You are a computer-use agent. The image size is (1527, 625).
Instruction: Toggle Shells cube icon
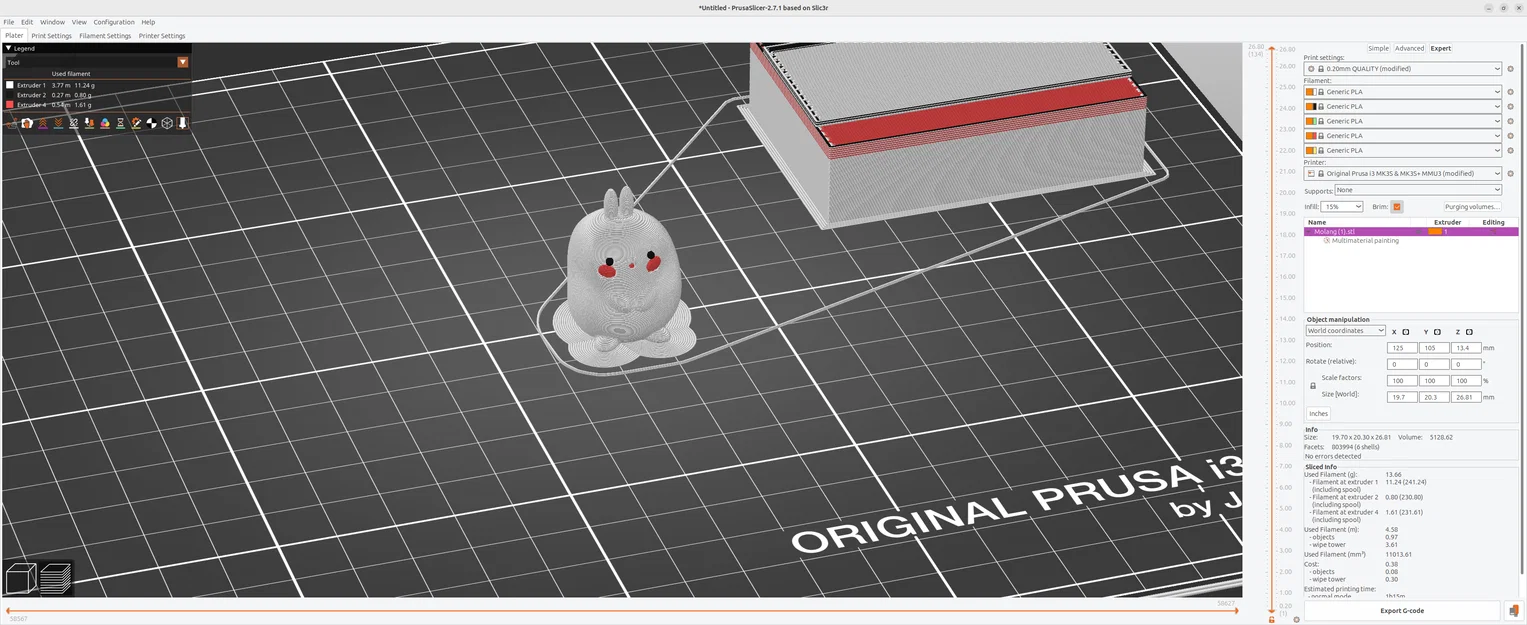pos(167,123)
